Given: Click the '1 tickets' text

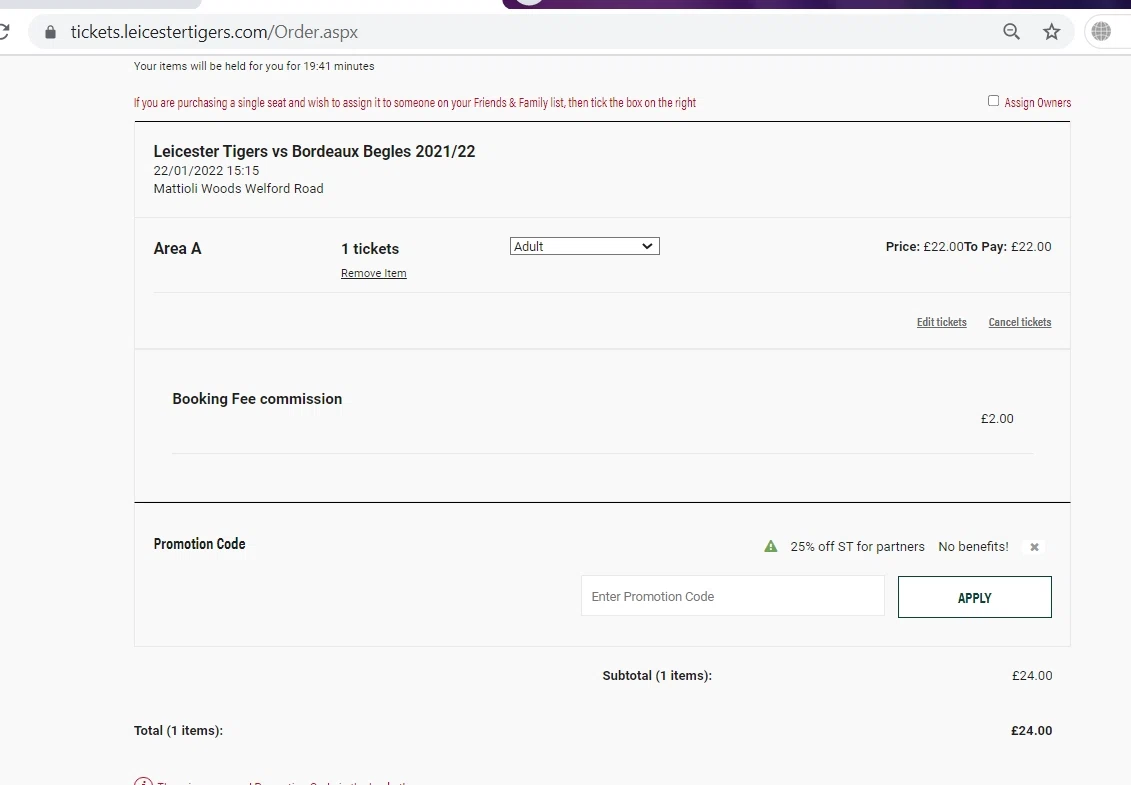Looking at the screenshot, I should 370,248.
